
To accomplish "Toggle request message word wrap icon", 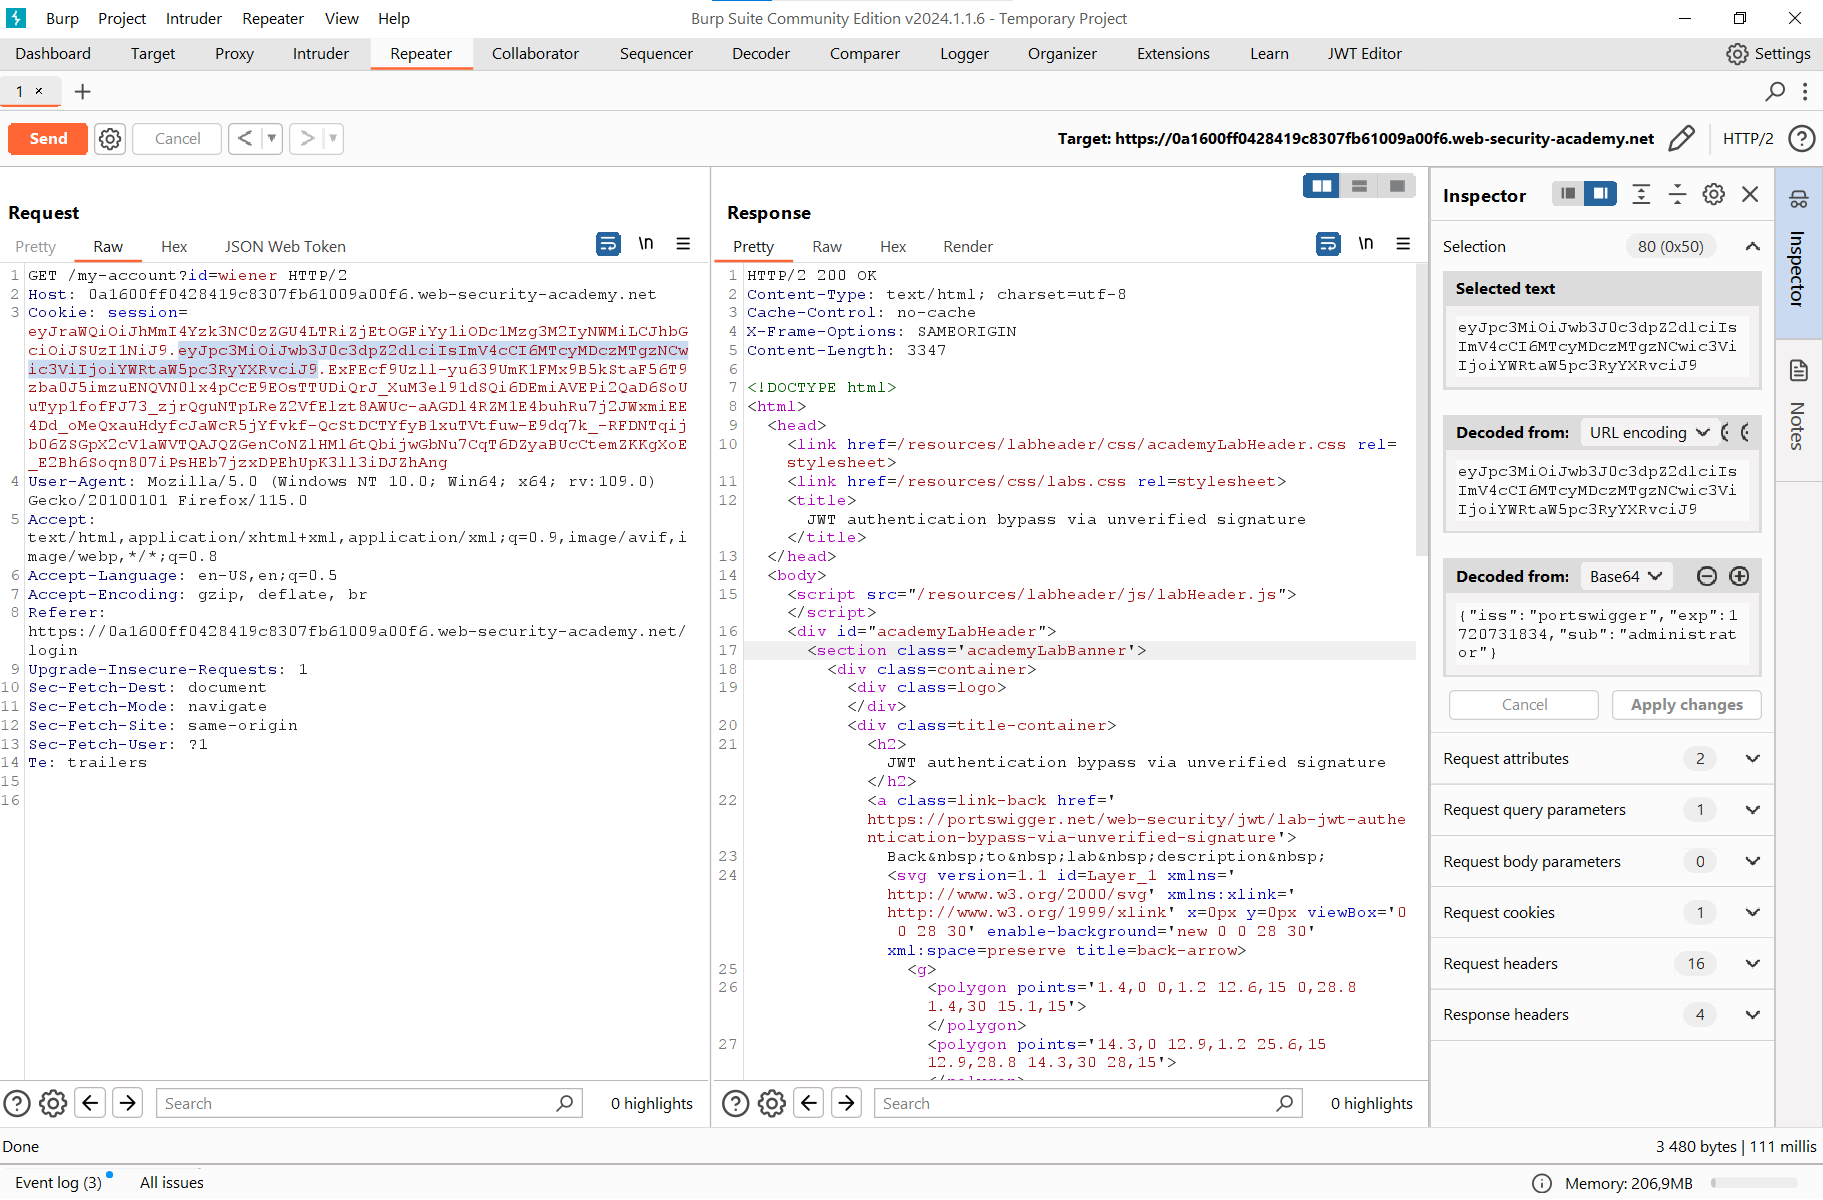I will pos(608,244).
